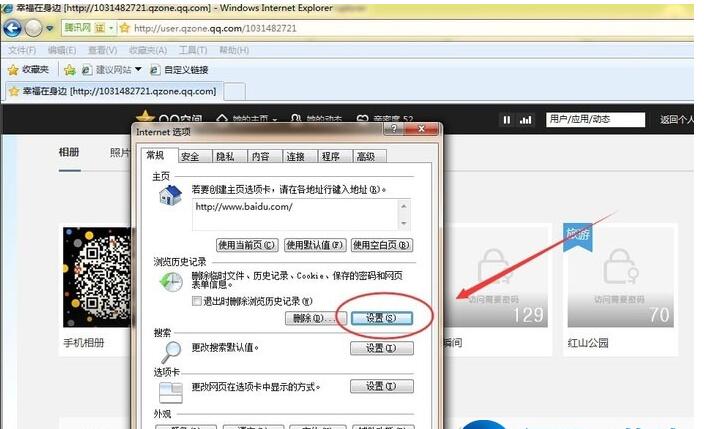Expand the 建议网站 dropdown arrow

point(139,70)
